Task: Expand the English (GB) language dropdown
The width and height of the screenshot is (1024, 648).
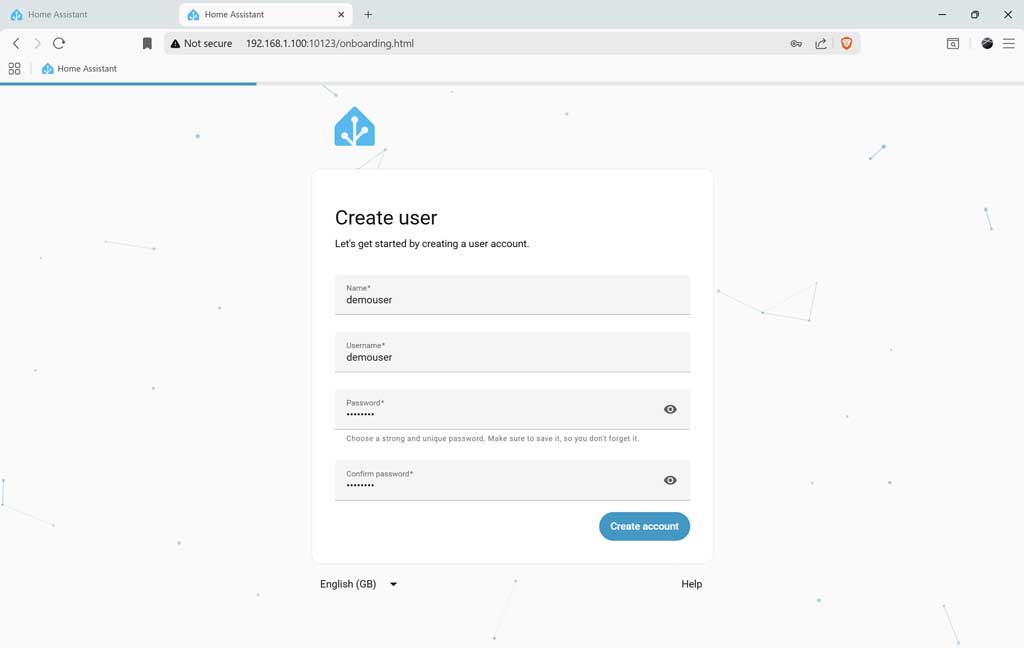Action: coord(359,584)
